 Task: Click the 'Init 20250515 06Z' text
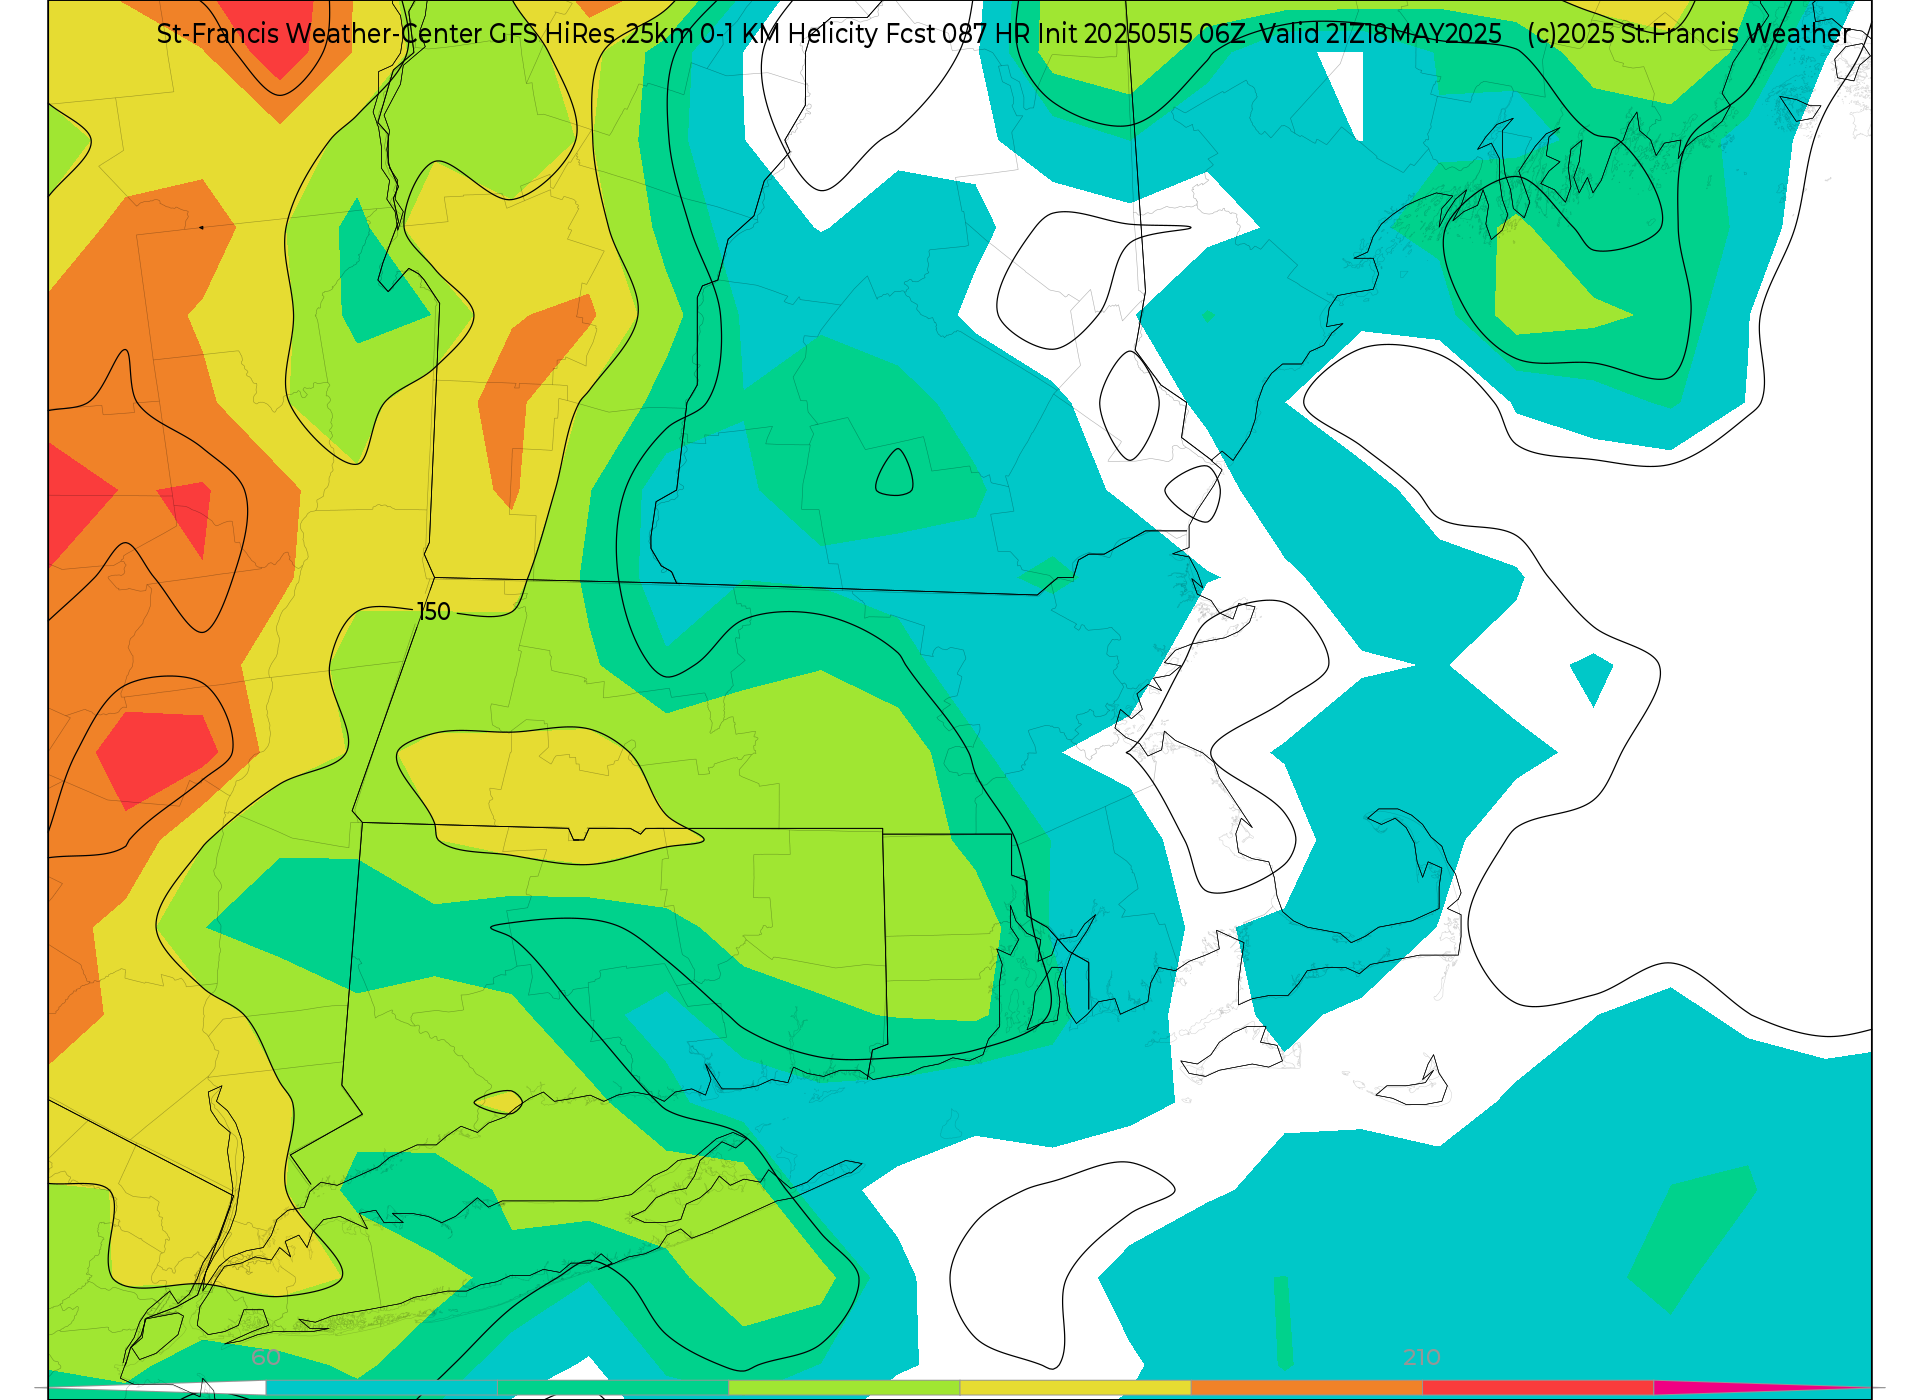(x=1141, y=34)
